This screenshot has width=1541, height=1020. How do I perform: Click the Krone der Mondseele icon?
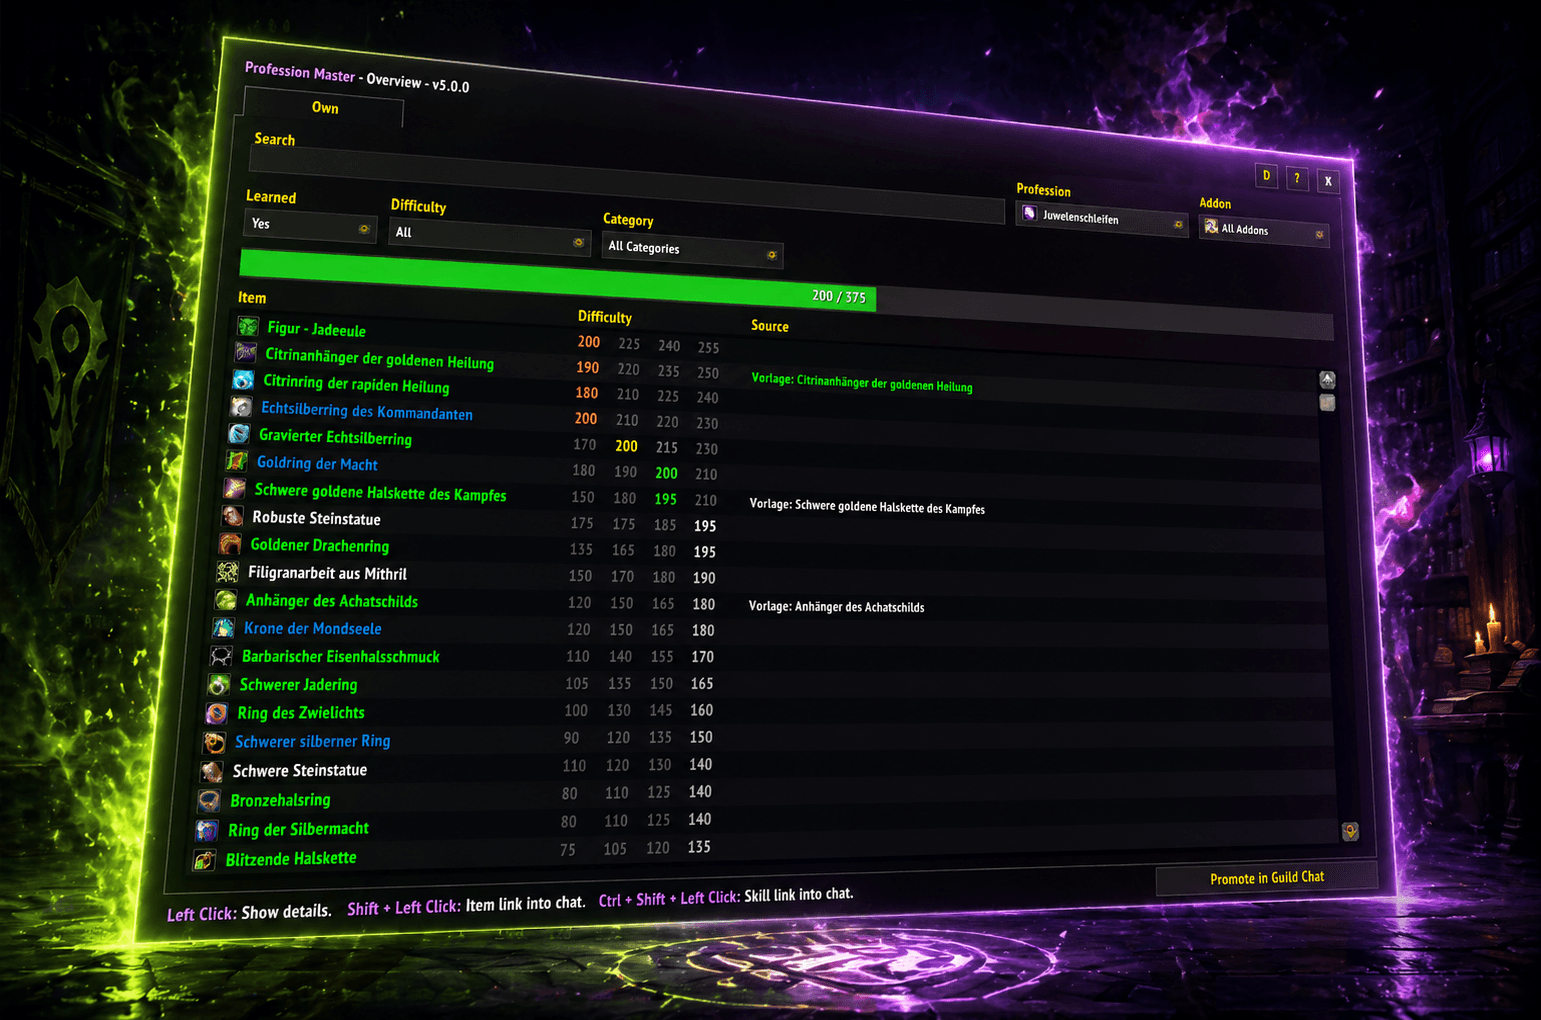pos(224,628)
